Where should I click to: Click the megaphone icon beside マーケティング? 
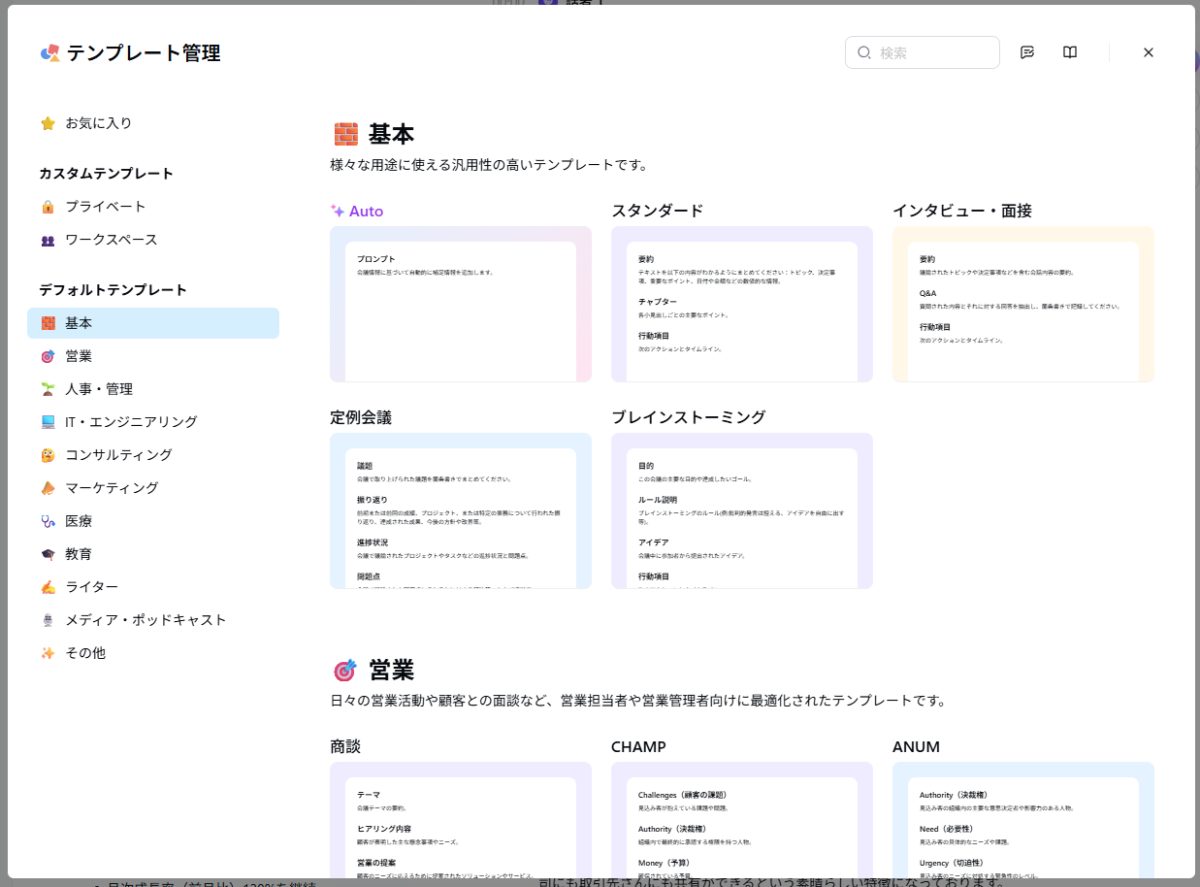point(48,488)
